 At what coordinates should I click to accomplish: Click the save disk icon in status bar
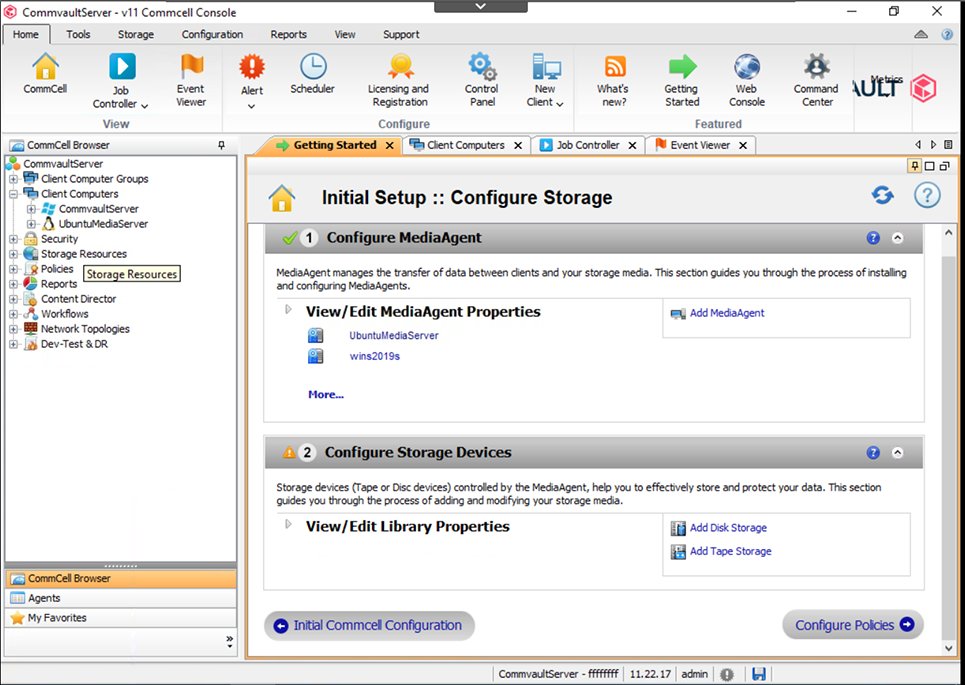[x=759, y=674]
